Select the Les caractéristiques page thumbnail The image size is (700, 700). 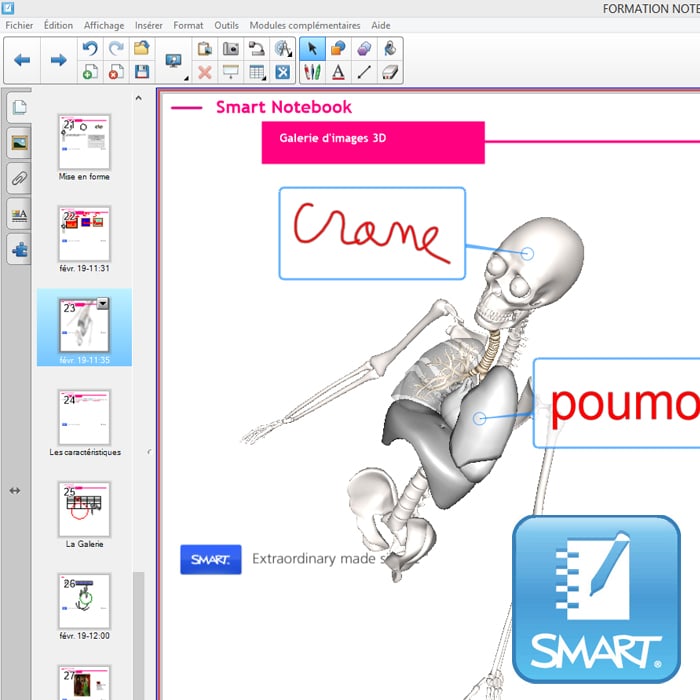(84, 418)
